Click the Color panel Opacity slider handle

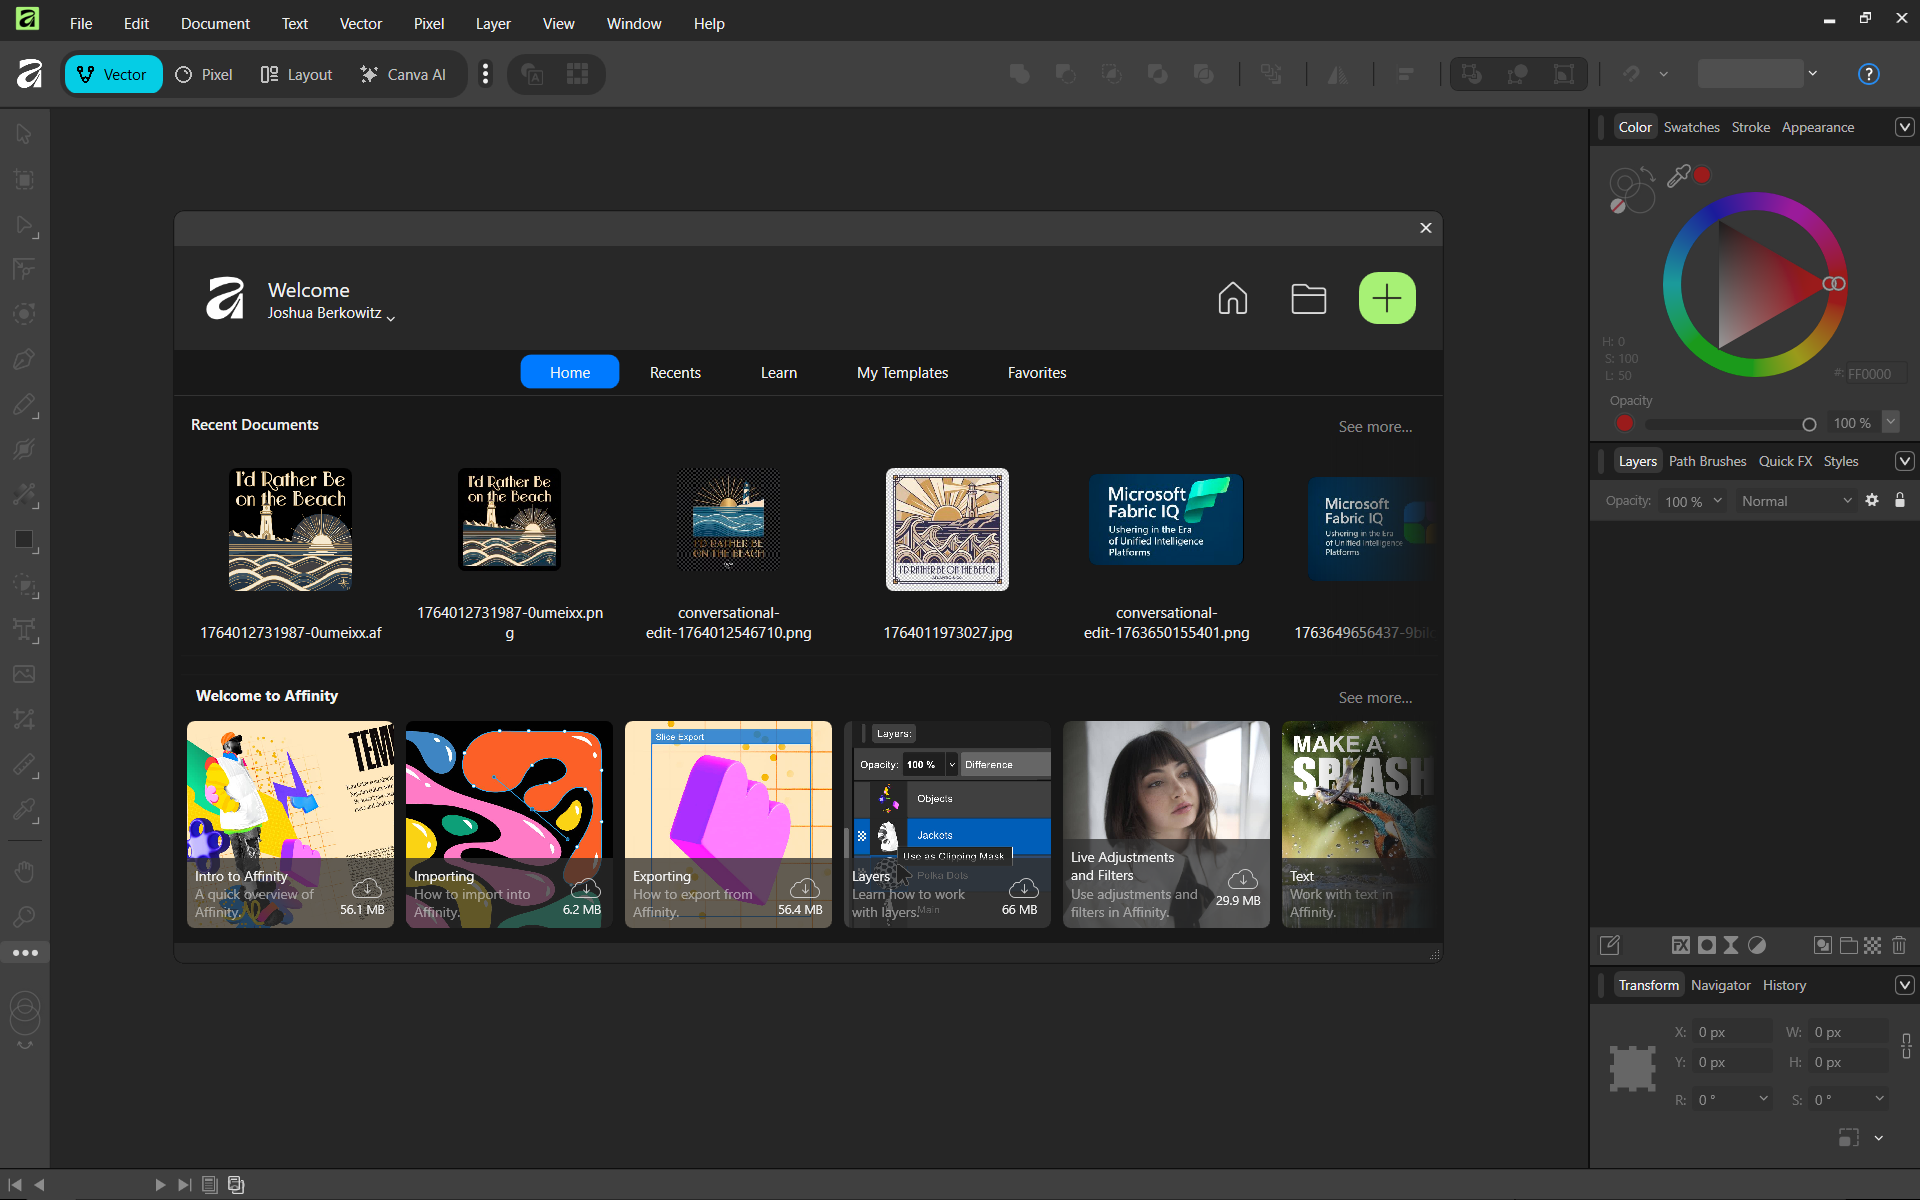coord(1809,424)
